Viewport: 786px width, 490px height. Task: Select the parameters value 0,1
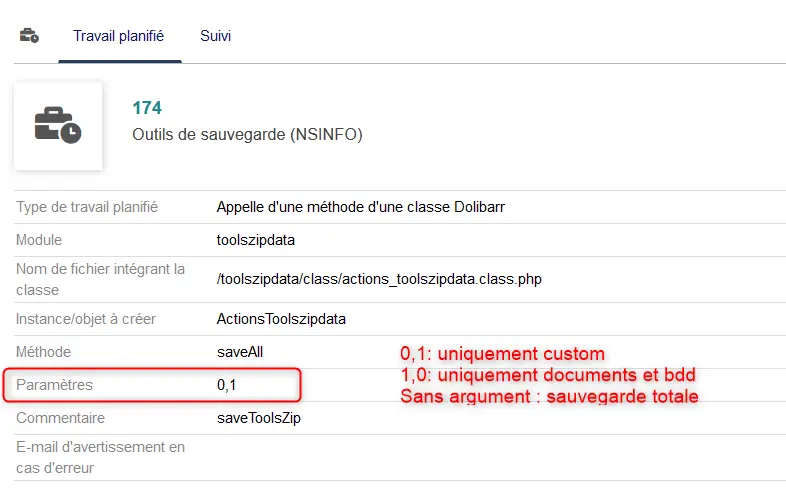(227, 385)
